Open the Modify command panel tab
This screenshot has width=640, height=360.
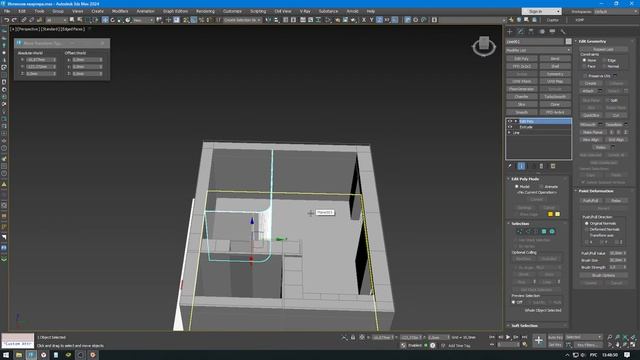(520, 31)
